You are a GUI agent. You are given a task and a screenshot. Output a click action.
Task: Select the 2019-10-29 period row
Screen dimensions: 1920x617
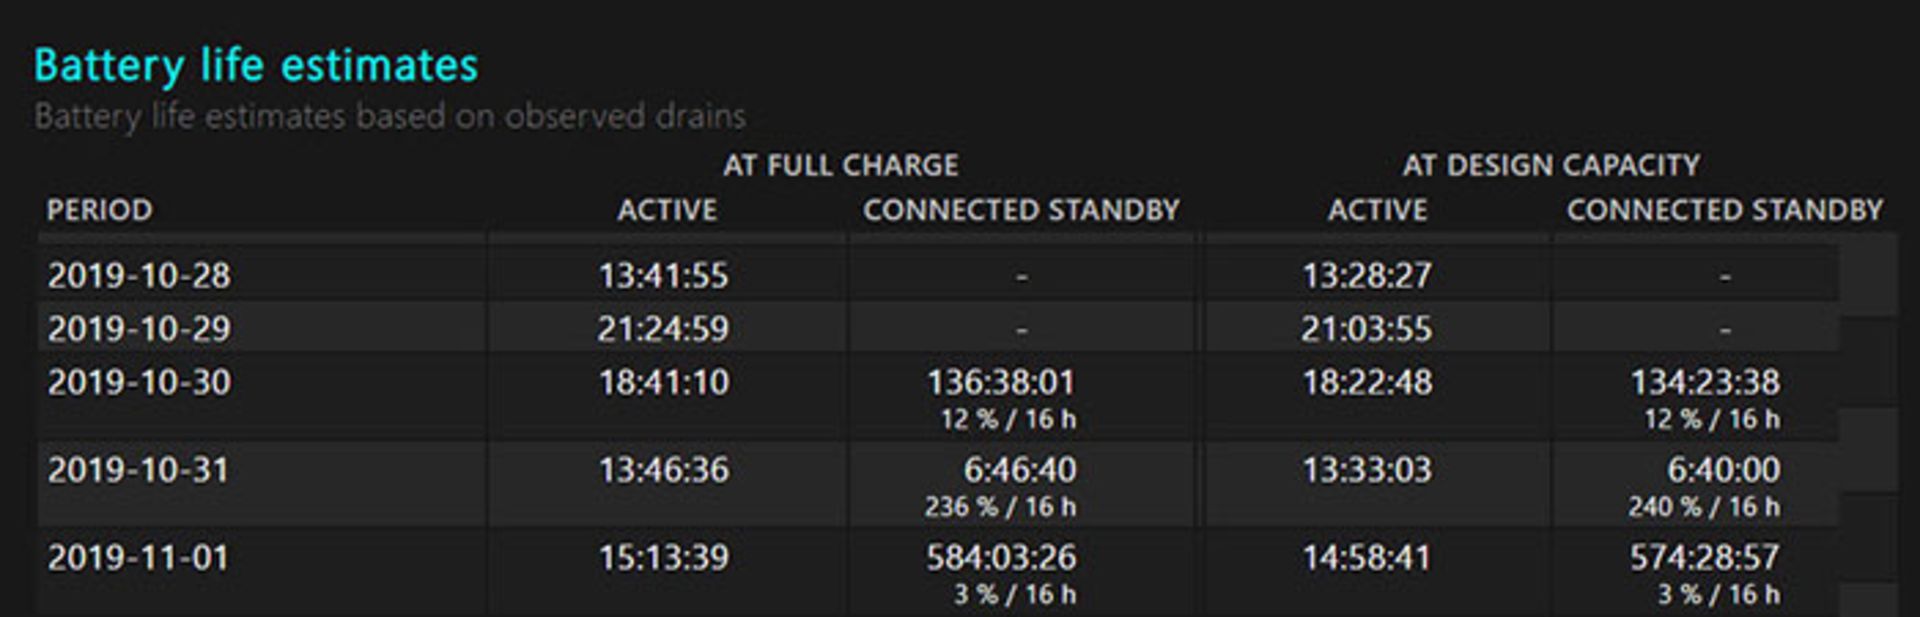139,328
